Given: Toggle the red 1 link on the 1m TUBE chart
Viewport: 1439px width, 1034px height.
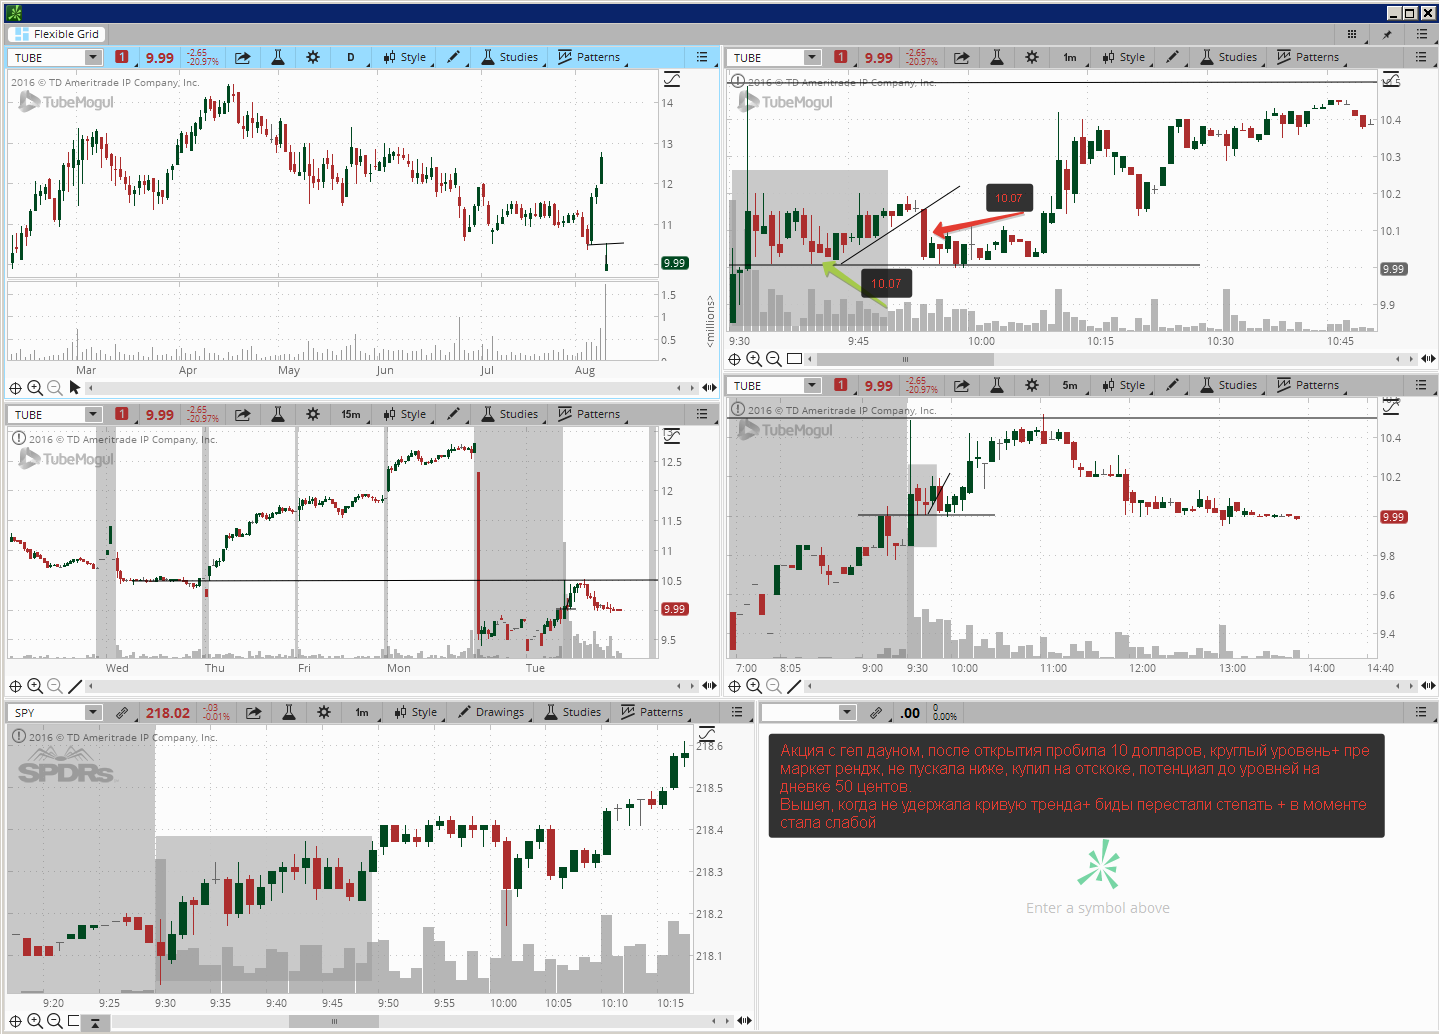Looking at the screenshot, I should (x=841, y=58).
